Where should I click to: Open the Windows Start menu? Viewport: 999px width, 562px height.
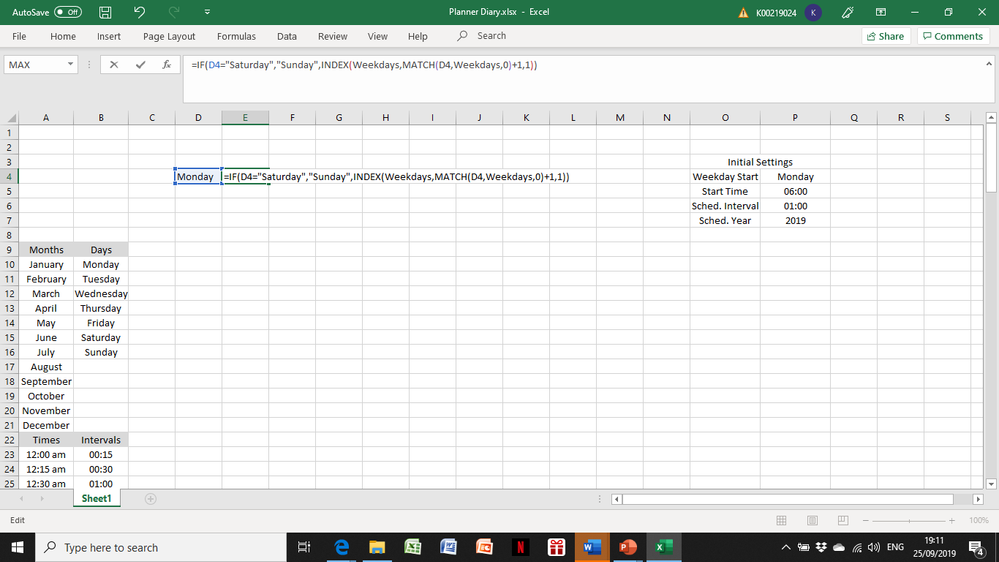(x=17, y=547)
